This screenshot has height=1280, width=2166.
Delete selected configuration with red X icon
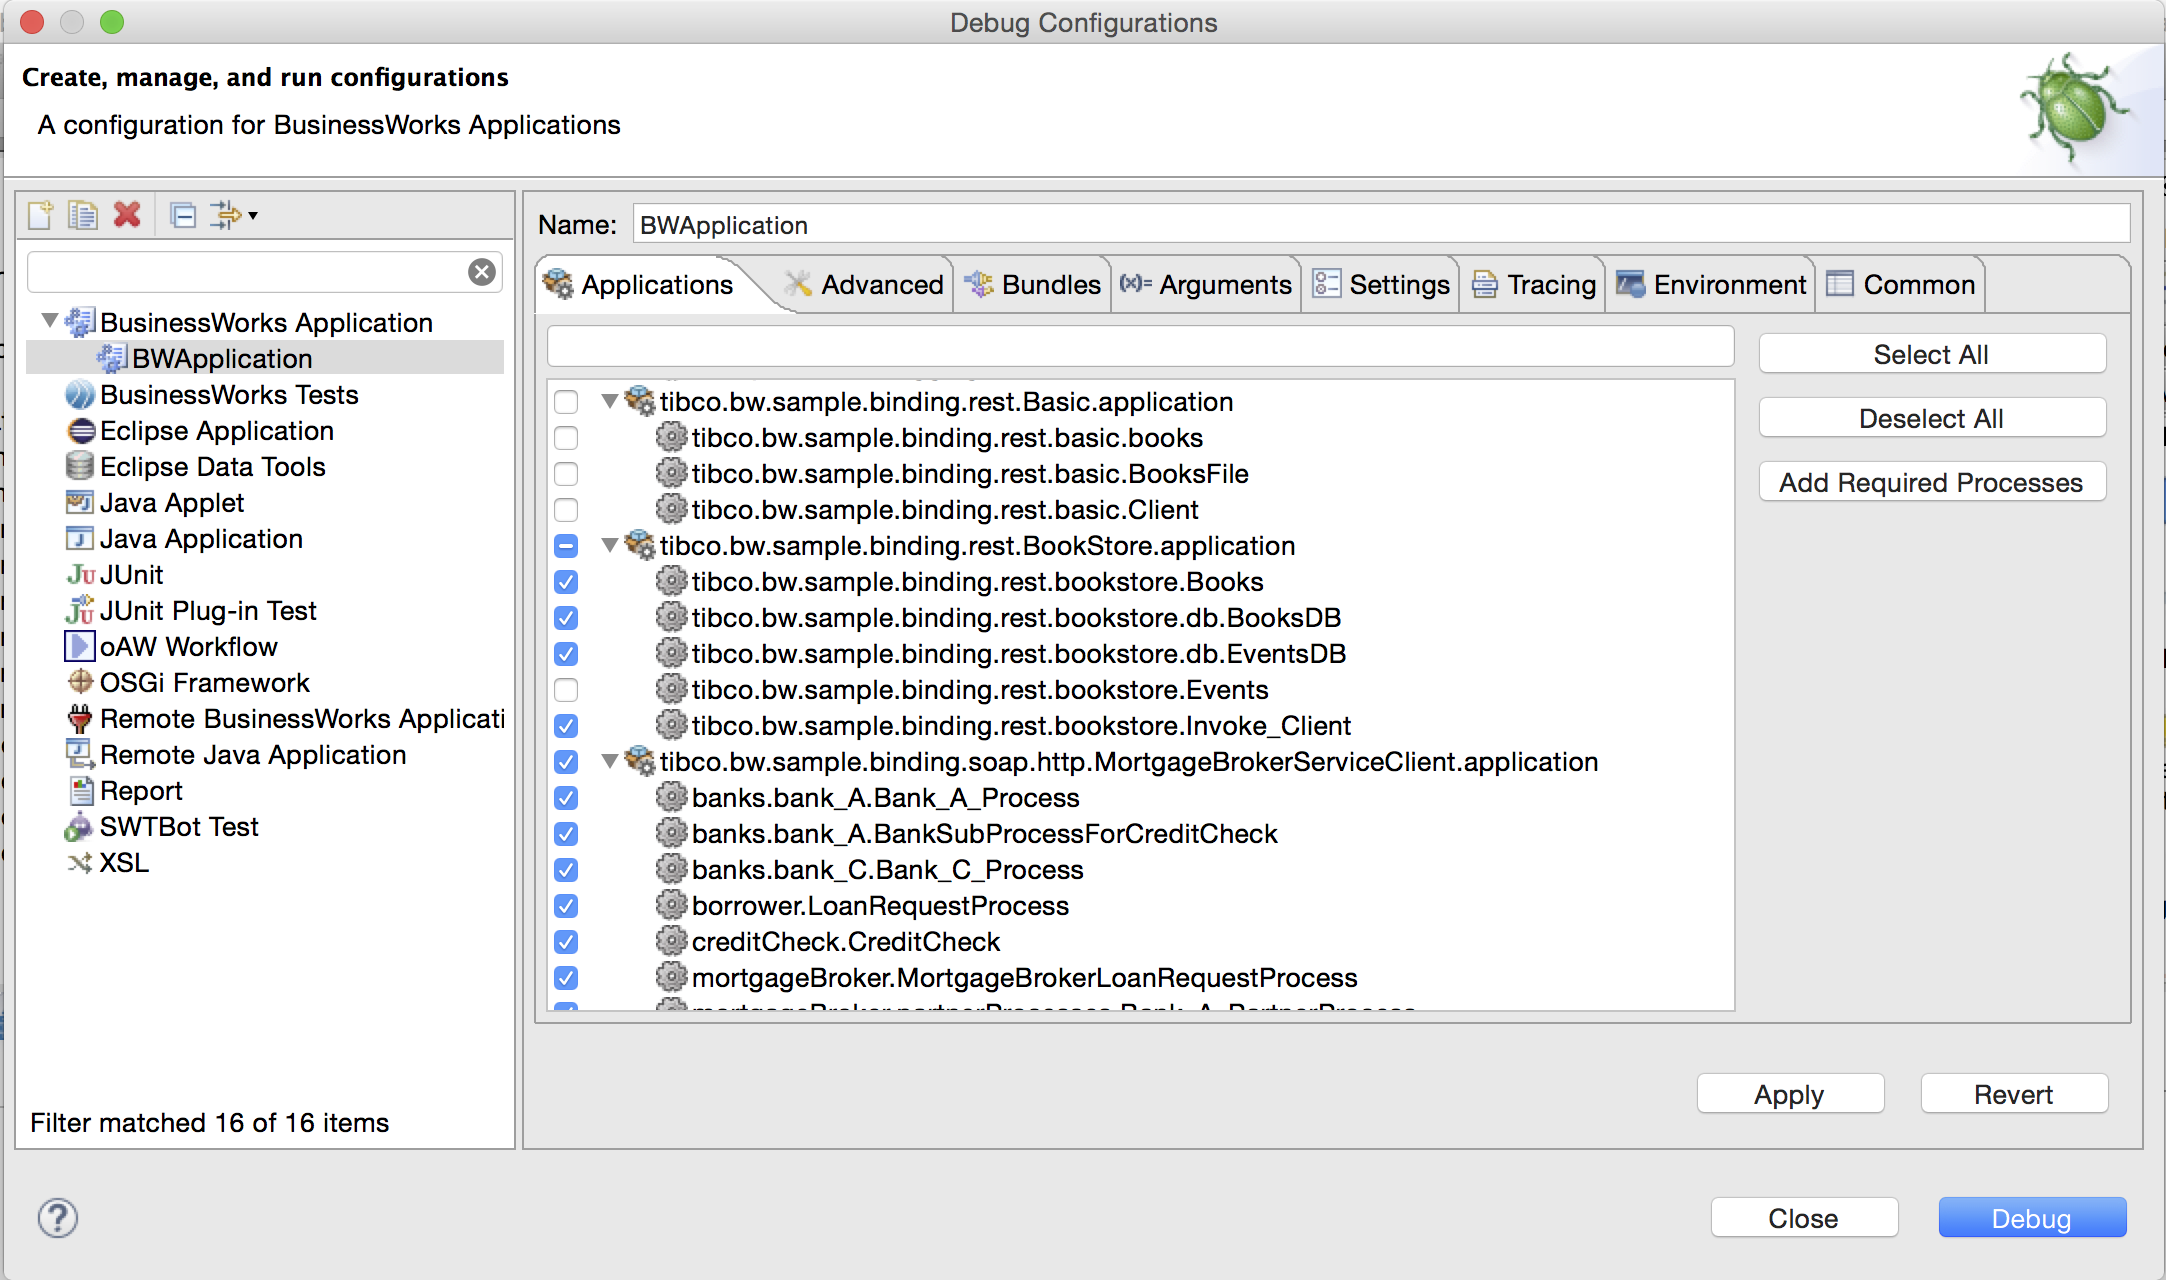click(127, 214)
